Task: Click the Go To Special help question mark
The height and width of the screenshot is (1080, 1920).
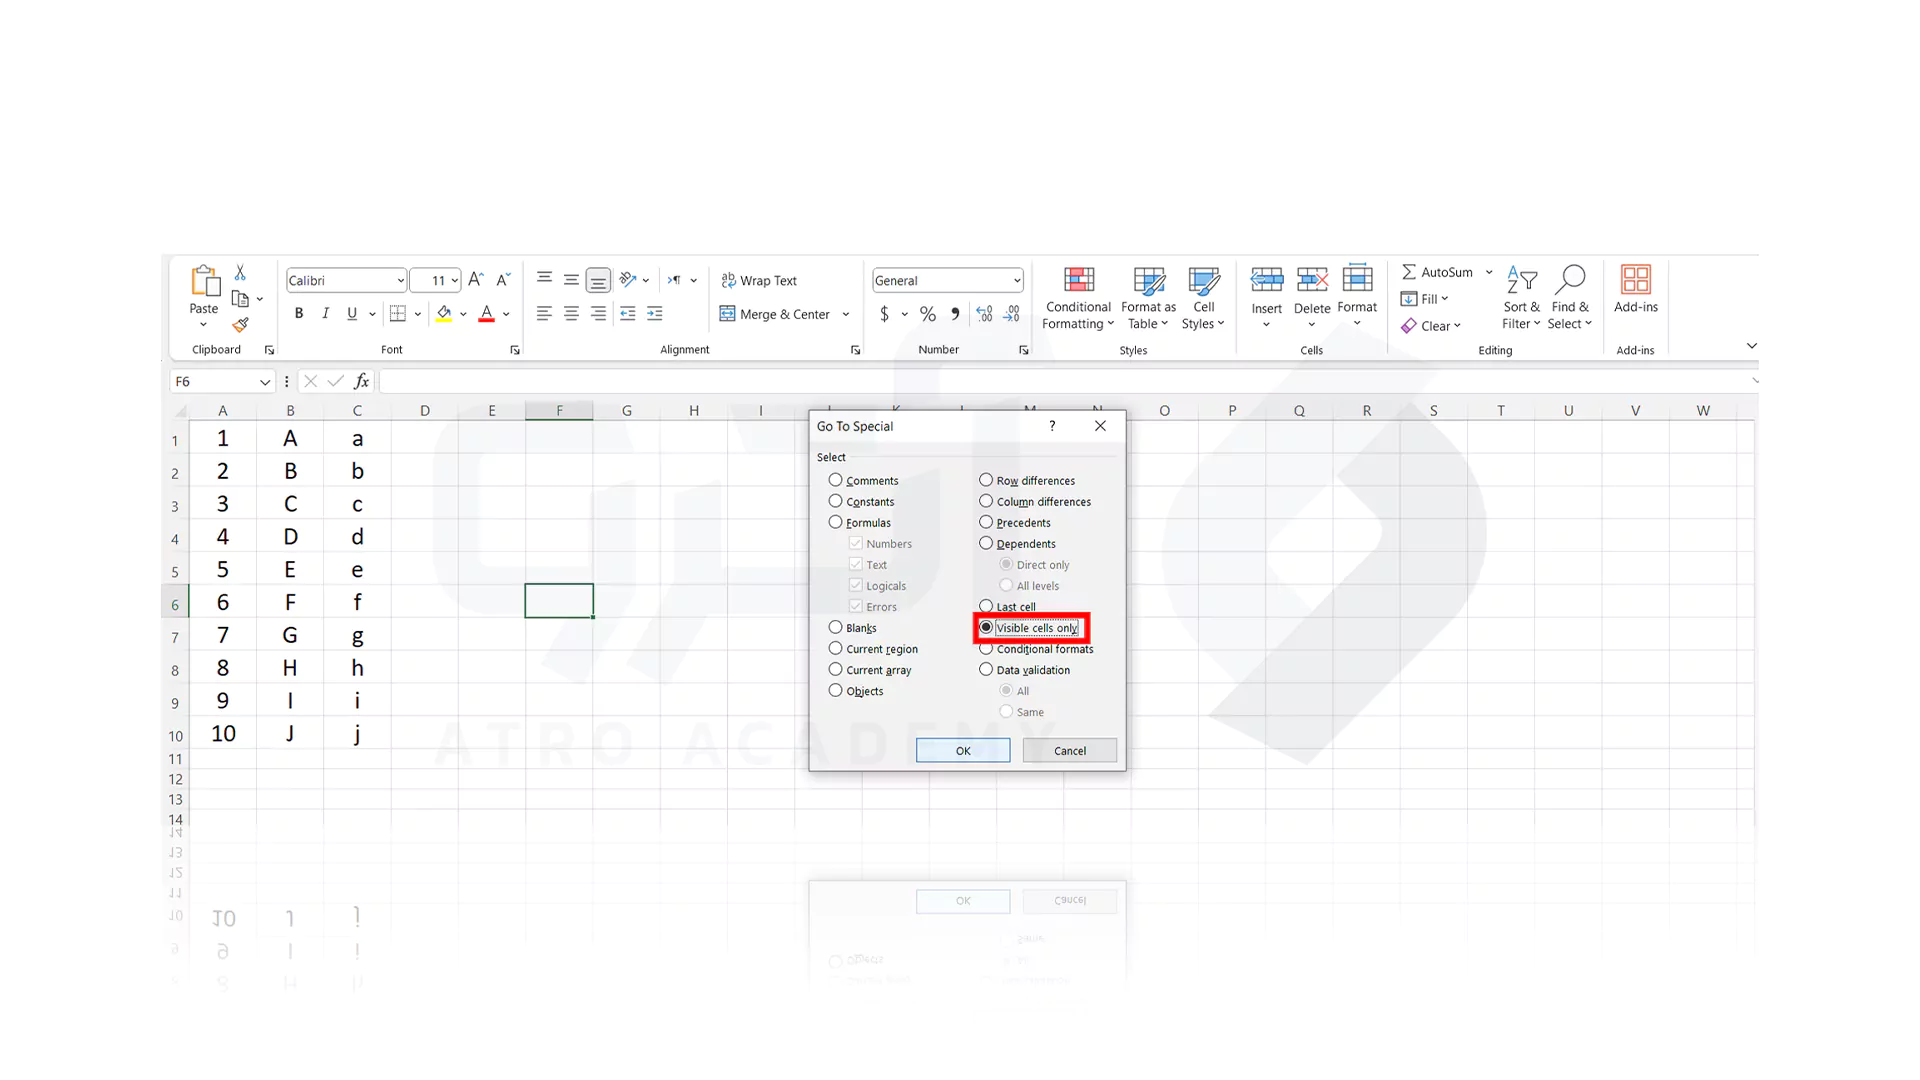Action: (1052, 426)
